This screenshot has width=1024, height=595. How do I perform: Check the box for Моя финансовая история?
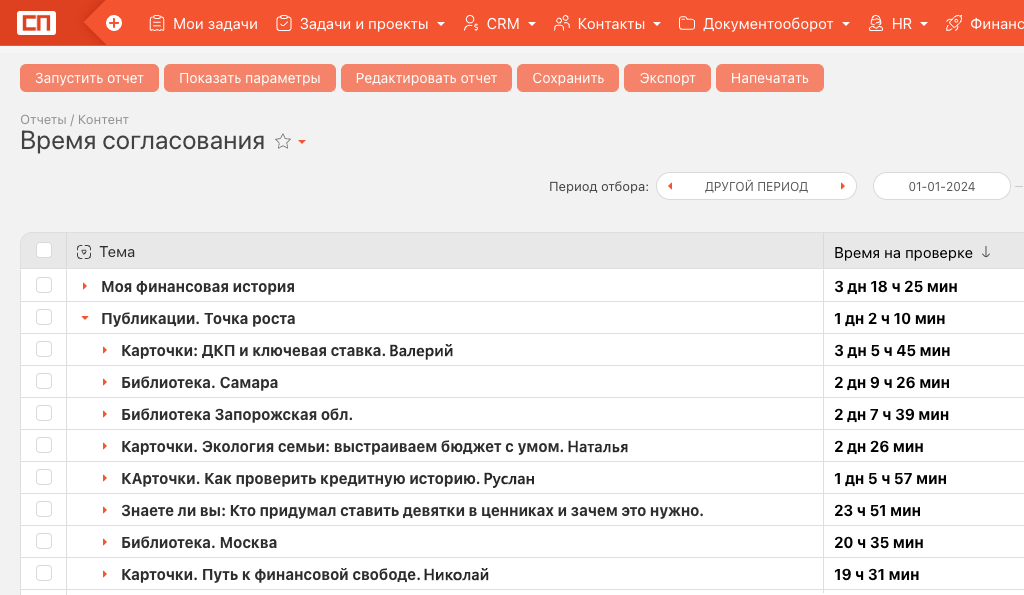[44, 286]
